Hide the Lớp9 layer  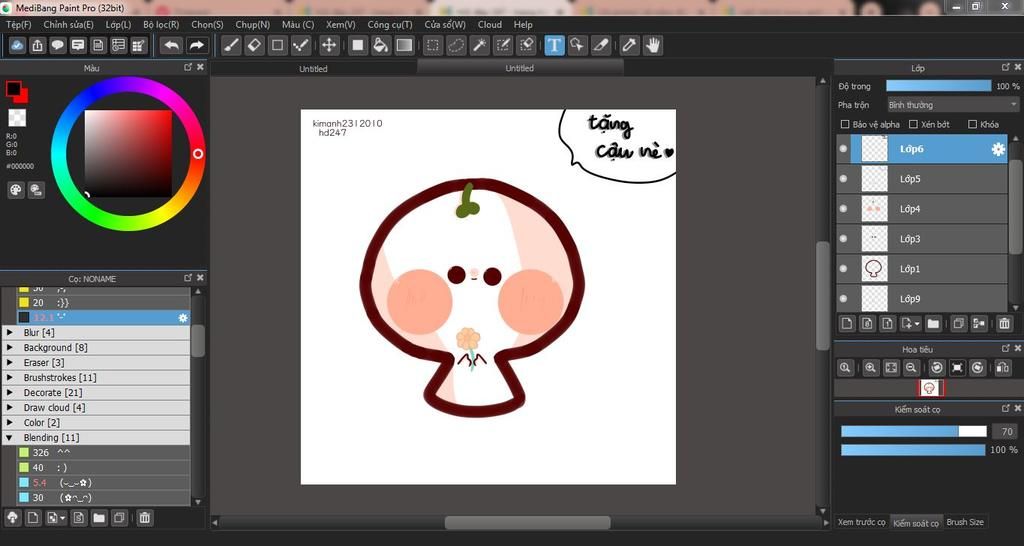(843, 298)
